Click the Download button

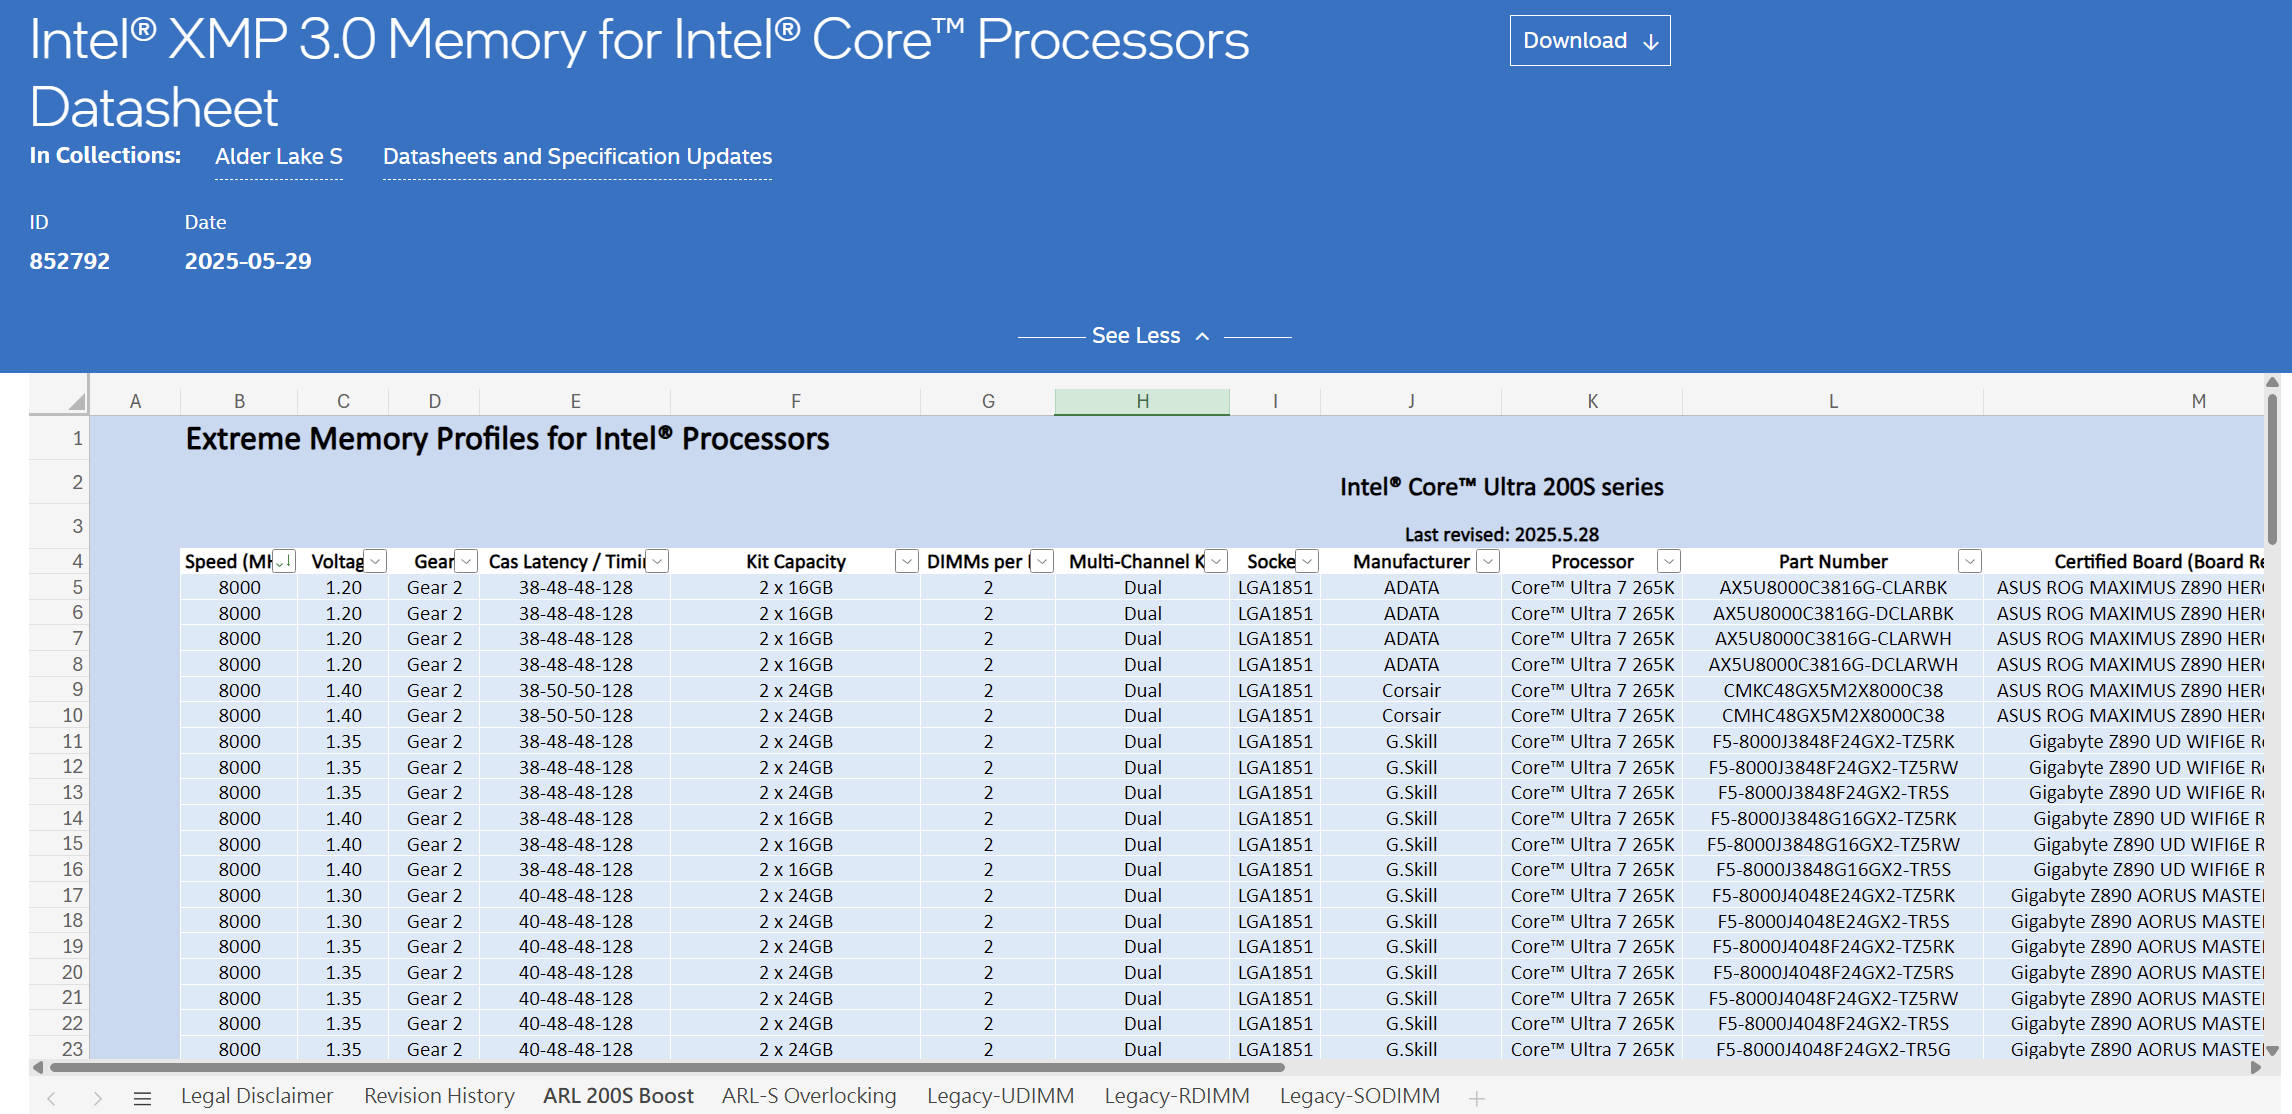(1589, 41)
